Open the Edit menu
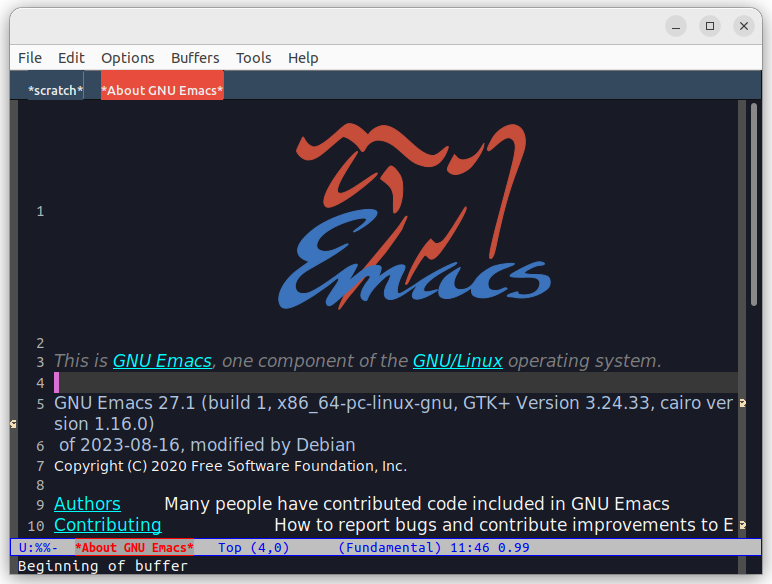This screenshot has width=772, height=584. (x=71, y=58)
